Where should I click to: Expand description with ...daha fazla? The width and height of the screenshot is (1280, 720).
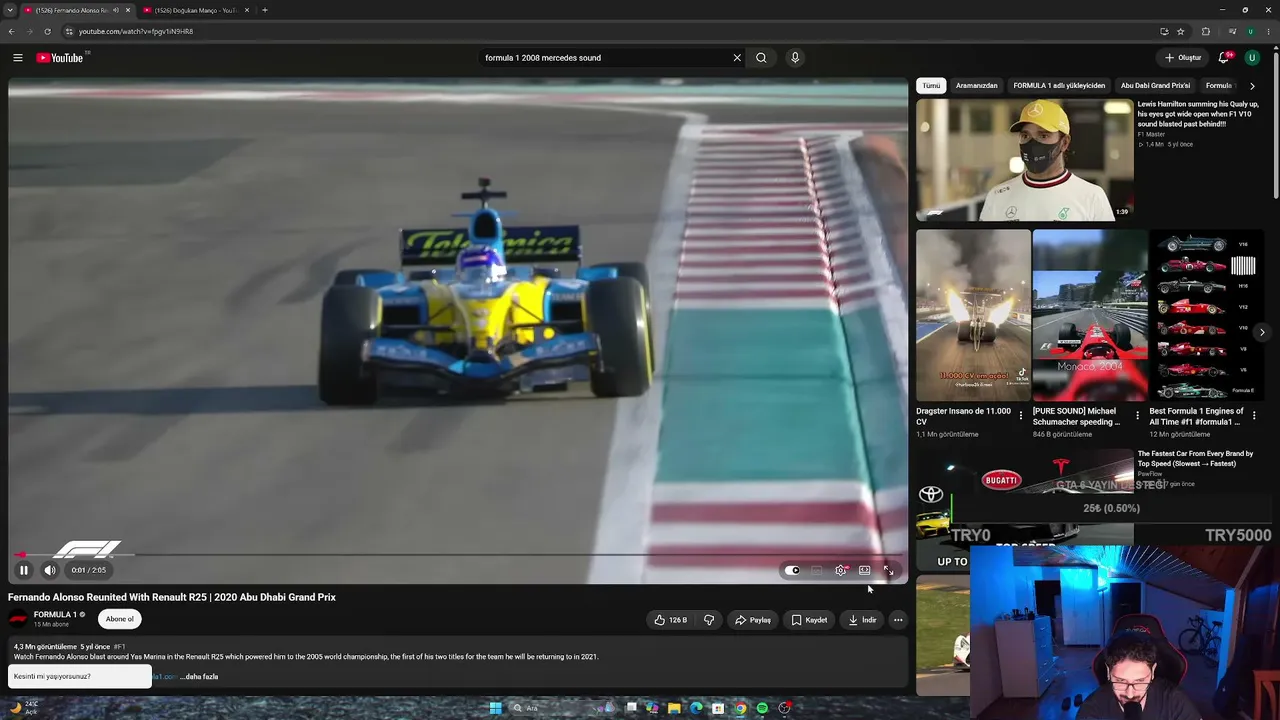199,677
